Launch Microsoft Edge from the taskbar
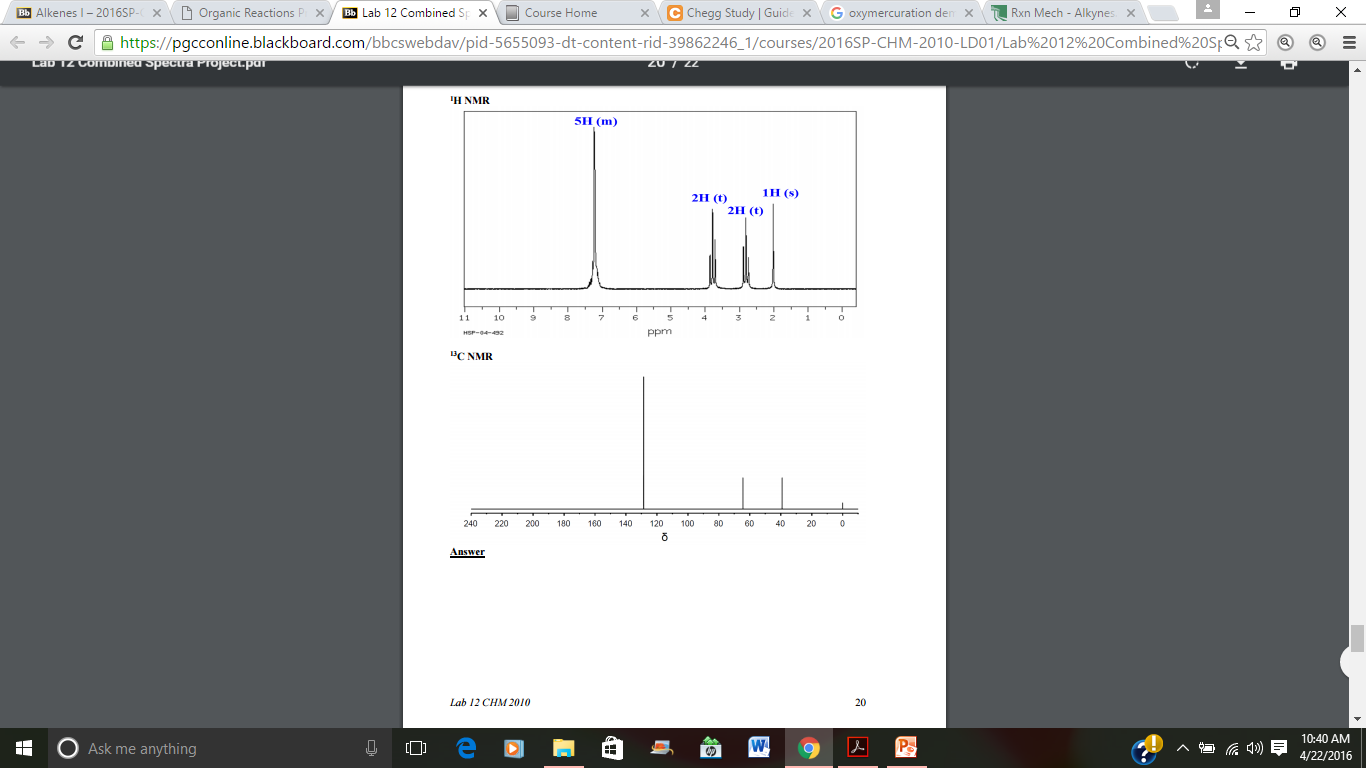Viewport: 1366px width, 768px height. tap(465, 747)
